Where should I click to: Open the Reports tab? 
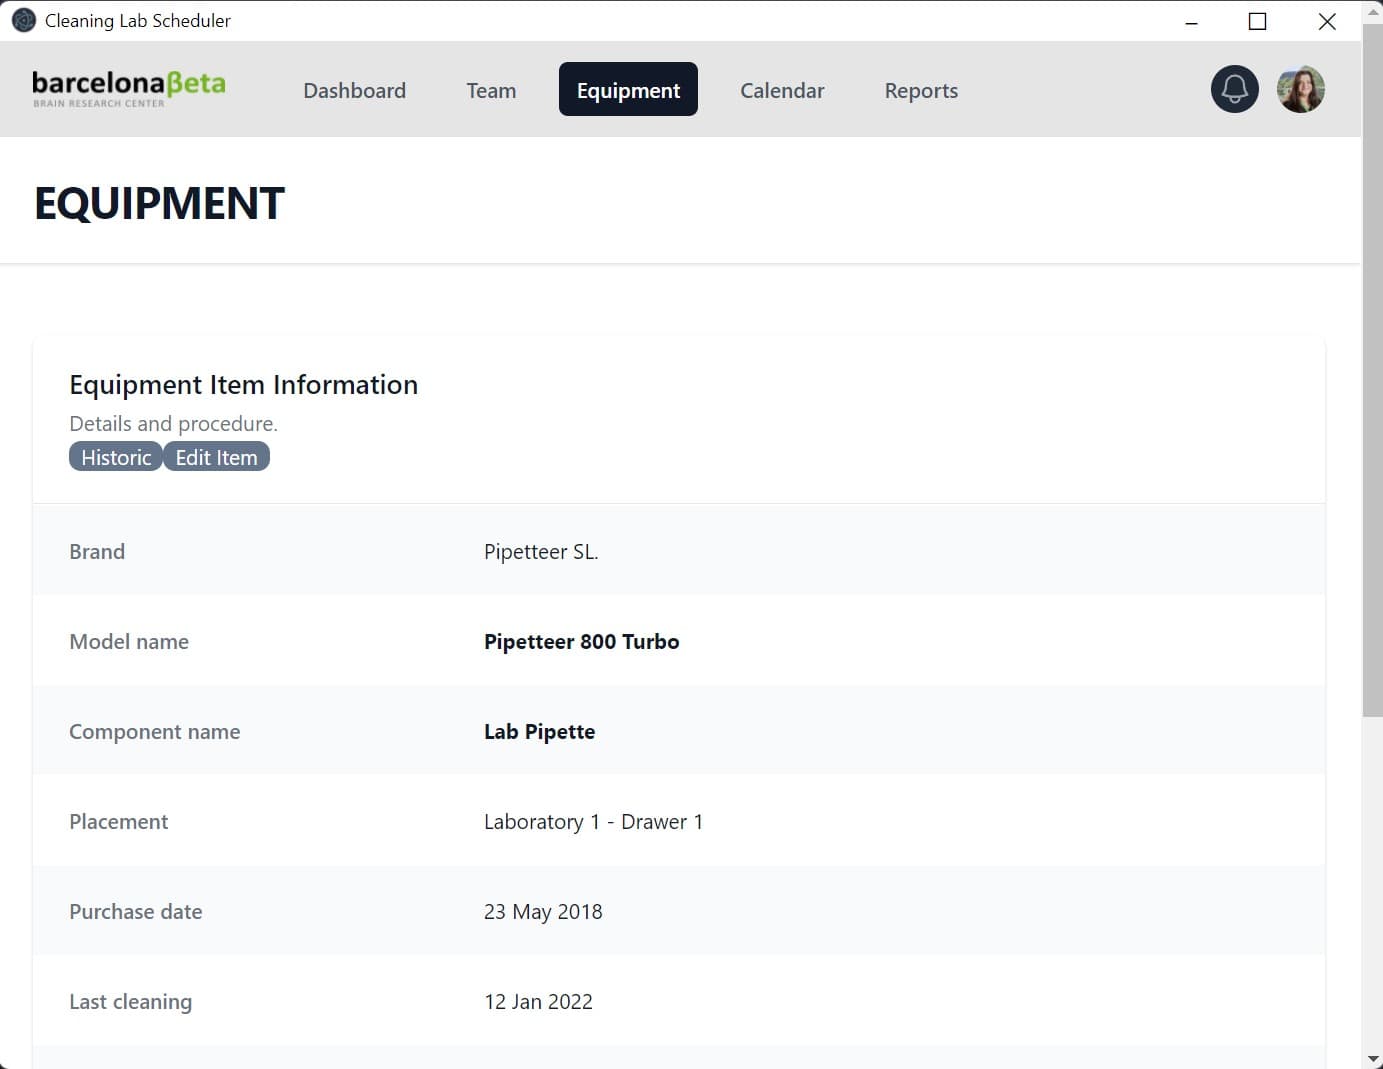(x=921, y=90)
